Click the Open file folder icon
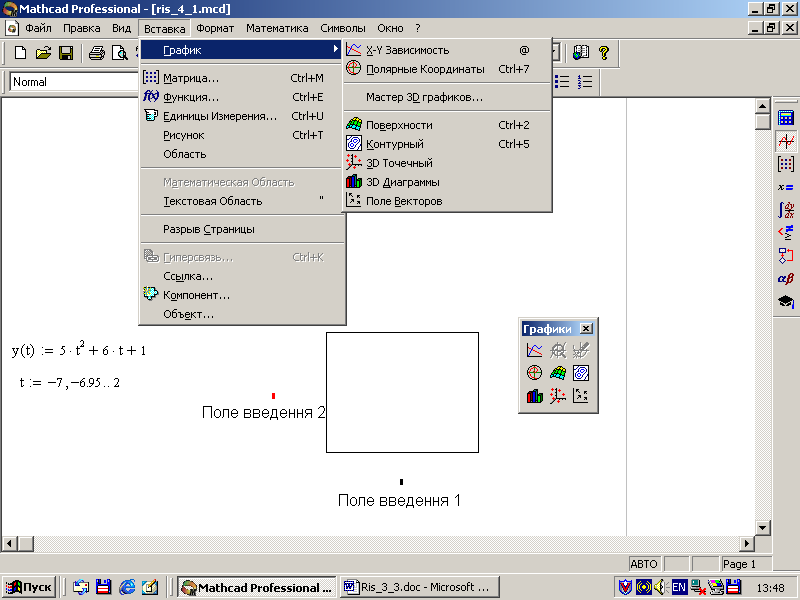Screen dimensions: 800x600 click(43, 53)
